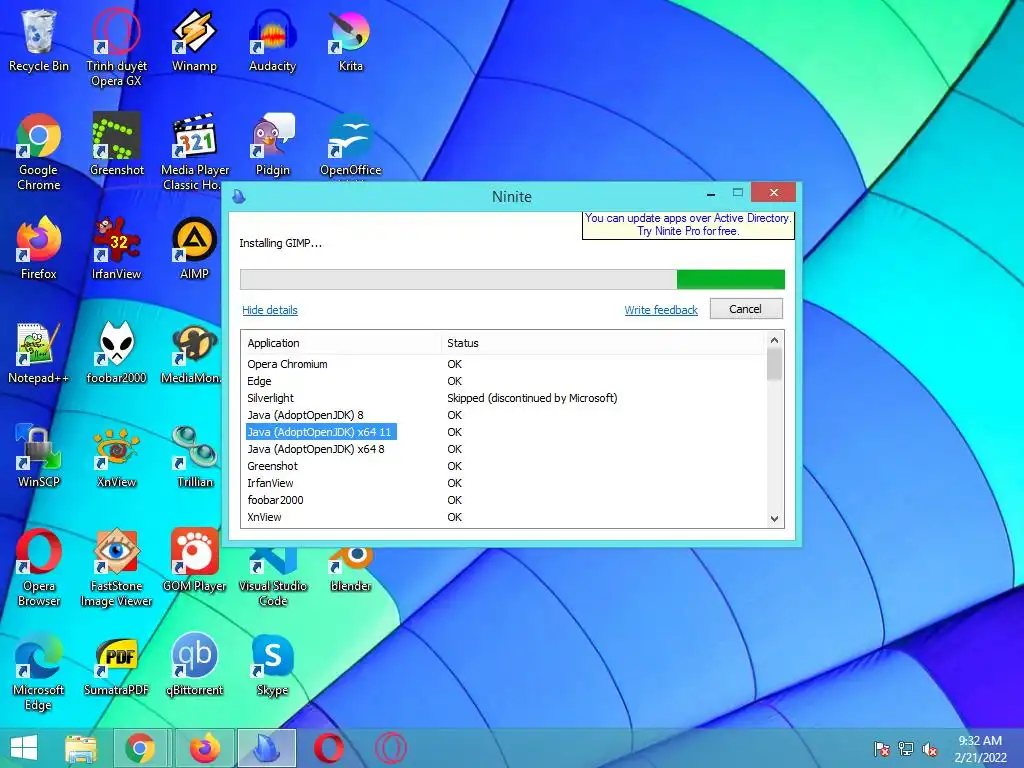Image resolution: width=1024 pixels, height=768 pixels.
Task: Select the Silverlight row
Action: pos(503,398)
